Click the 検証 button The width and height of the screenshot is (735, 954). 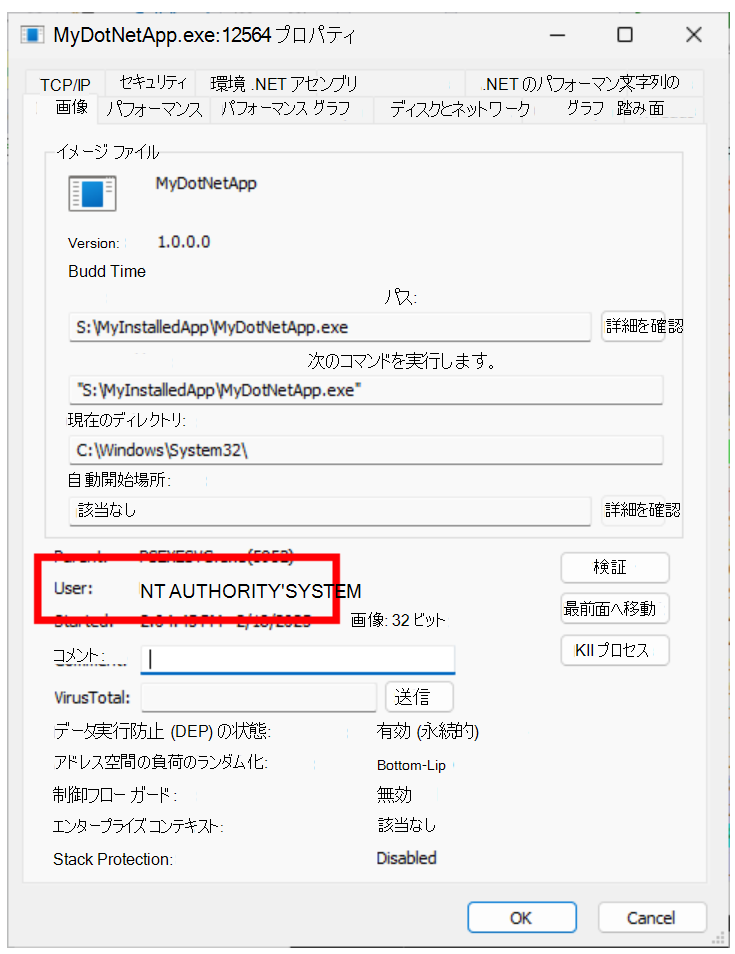(x=615, y=567)
